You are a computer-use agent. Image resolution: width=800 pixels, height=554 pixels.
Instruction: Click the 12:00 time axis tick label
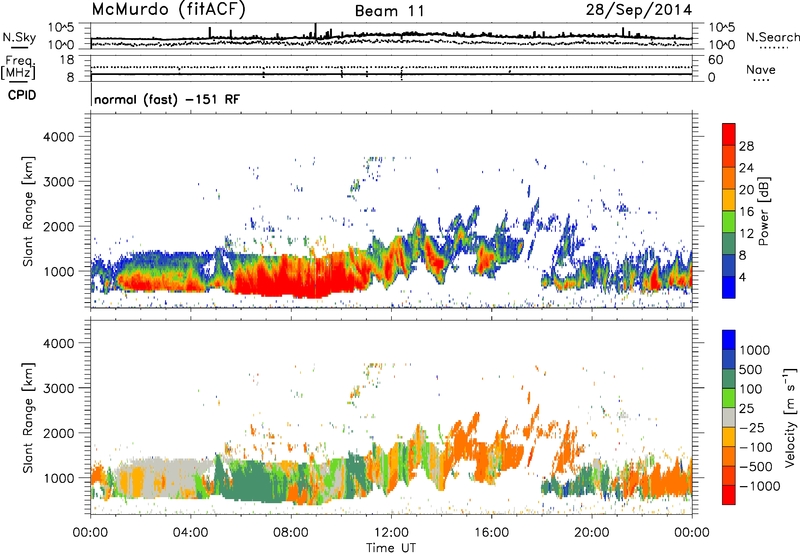click(x=391, y=533)
